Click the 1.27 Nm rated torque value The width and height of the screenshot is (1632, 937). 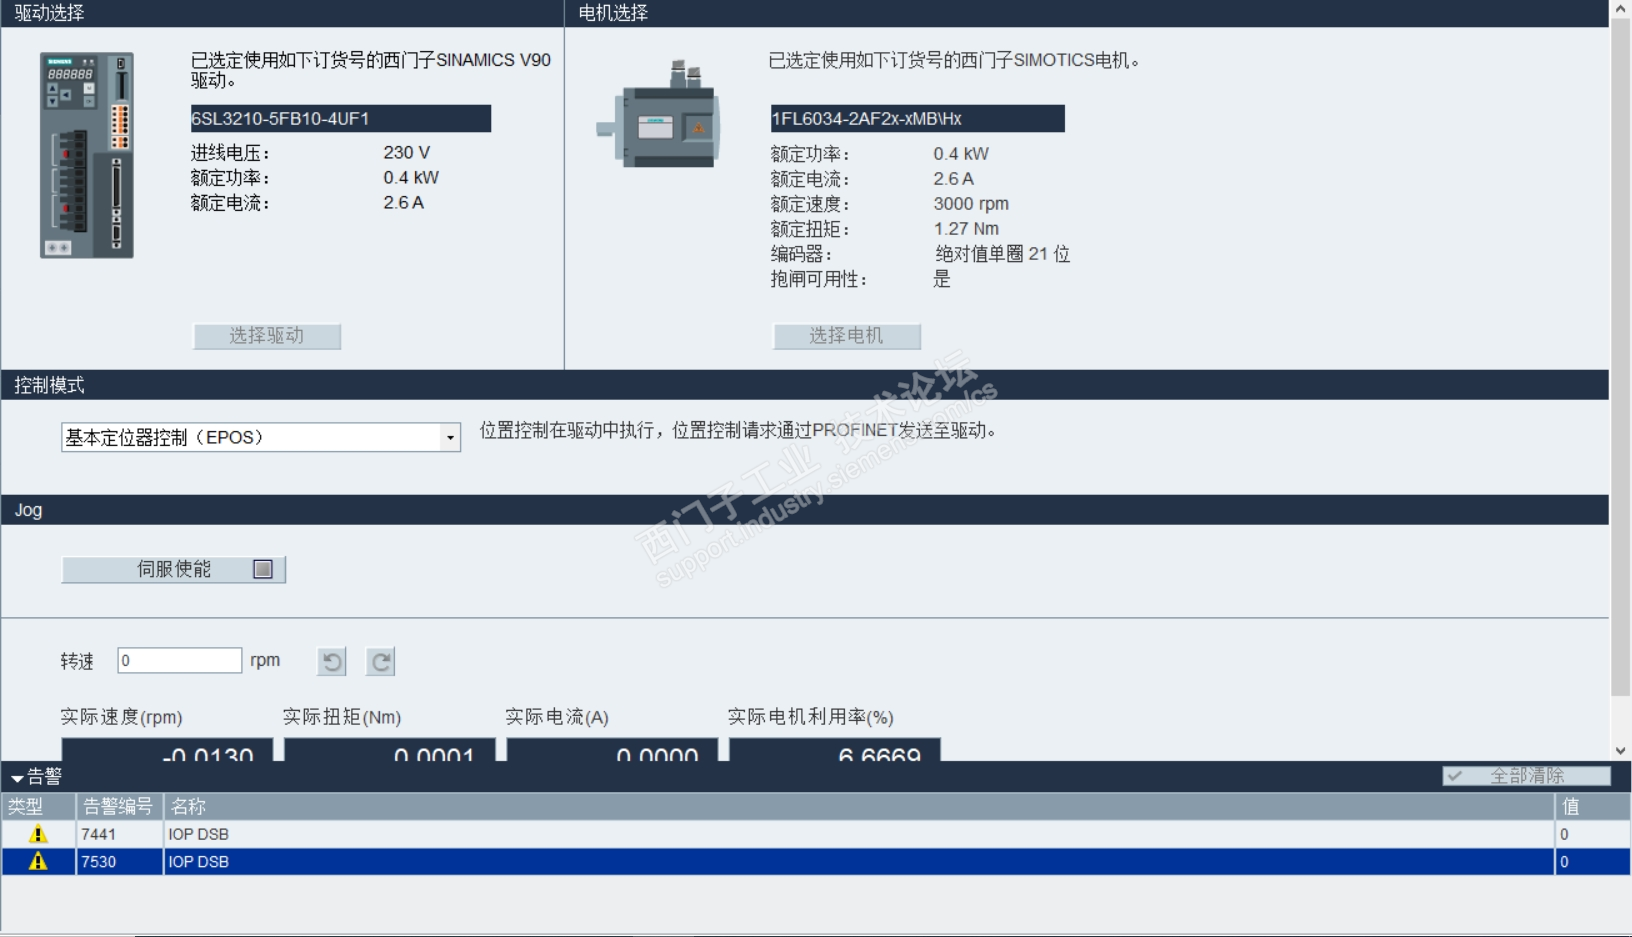click(966, 228)
